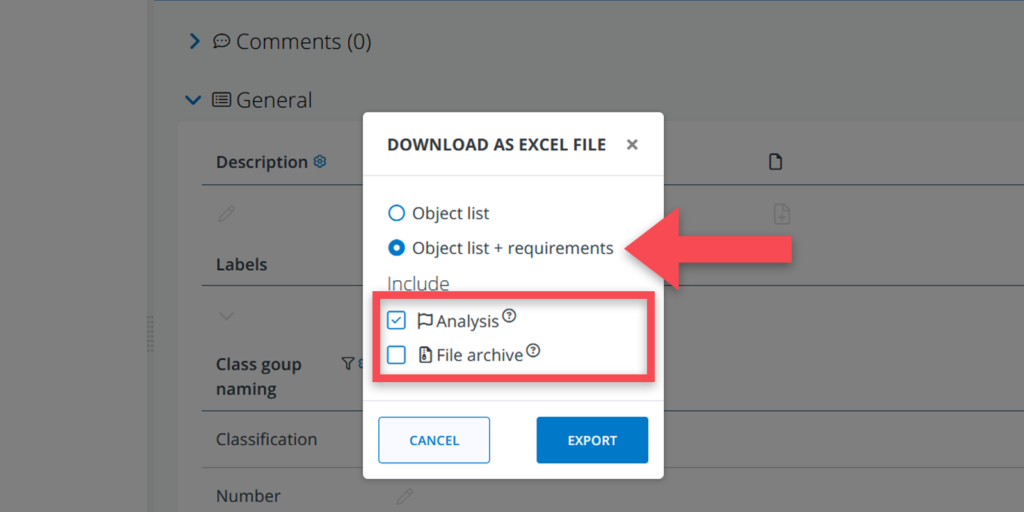
Task: Click the Cancel button
Action: [434, 440]
